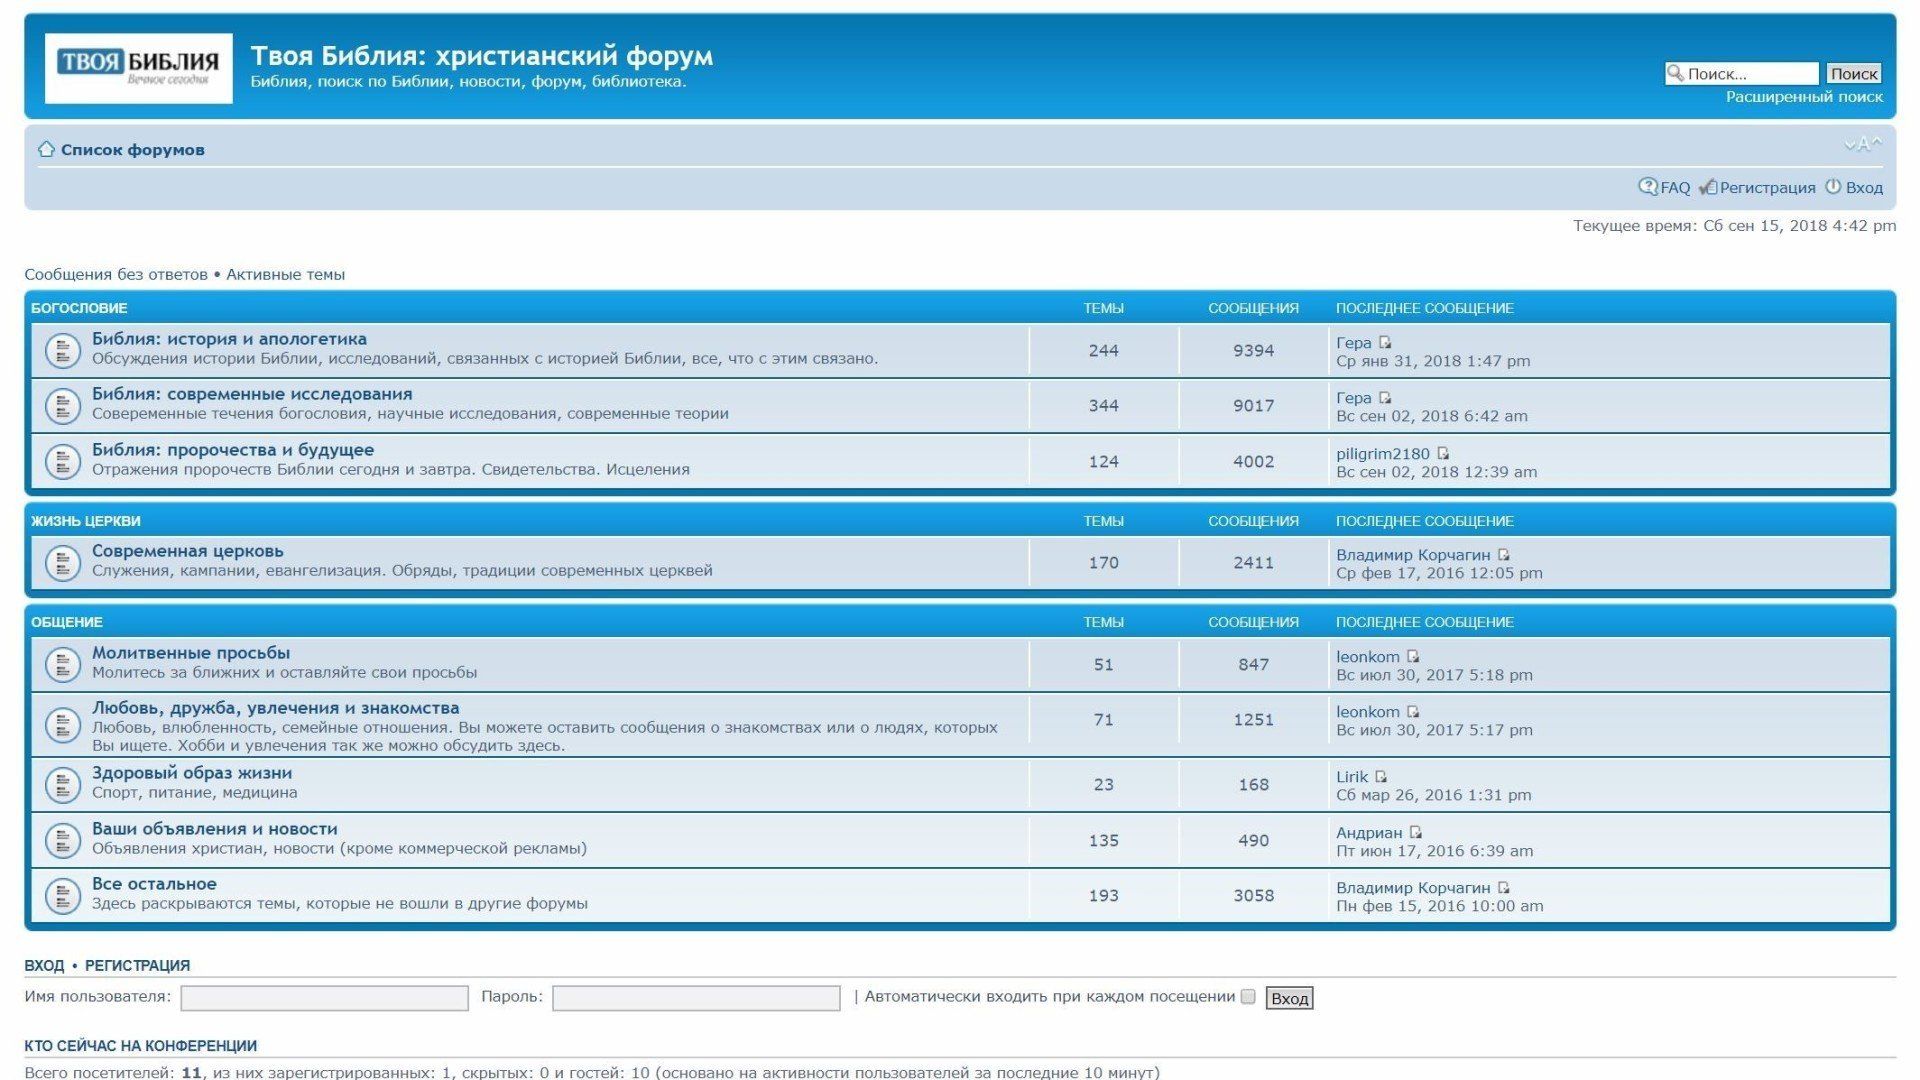Viewport: 1920px width, 1080px height.
Task: Open the ЖИЗНЬ ЦЕРКВИ category header
Action: coord(86,521)
